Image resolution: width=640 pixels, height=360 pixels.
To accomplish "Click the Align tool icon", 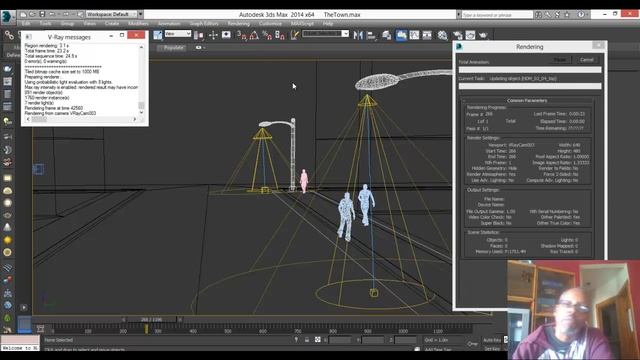I will click(371, 36).
